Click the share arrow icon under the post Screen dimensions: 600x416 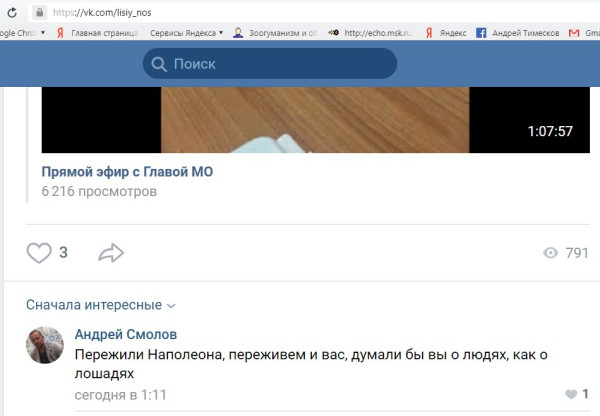(110, 253)
